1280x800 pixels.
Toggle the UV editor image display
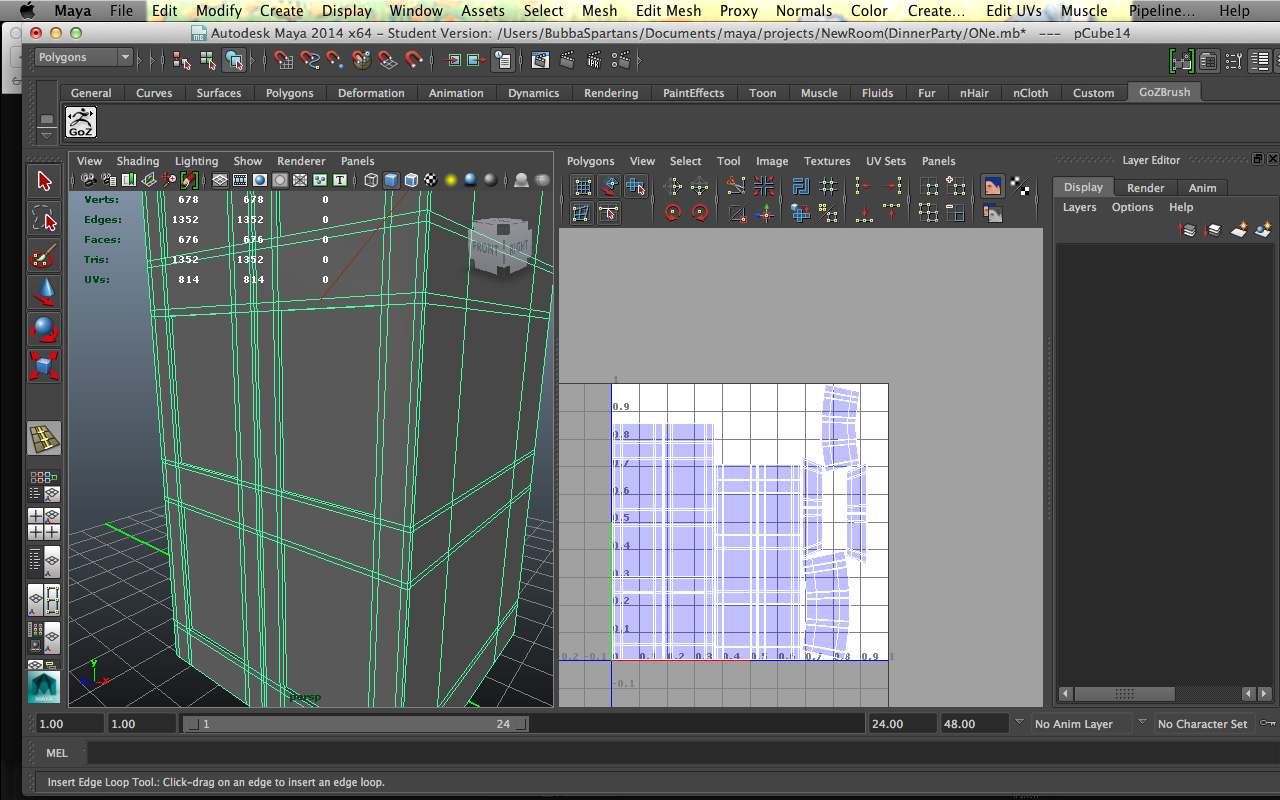[992, 186]
